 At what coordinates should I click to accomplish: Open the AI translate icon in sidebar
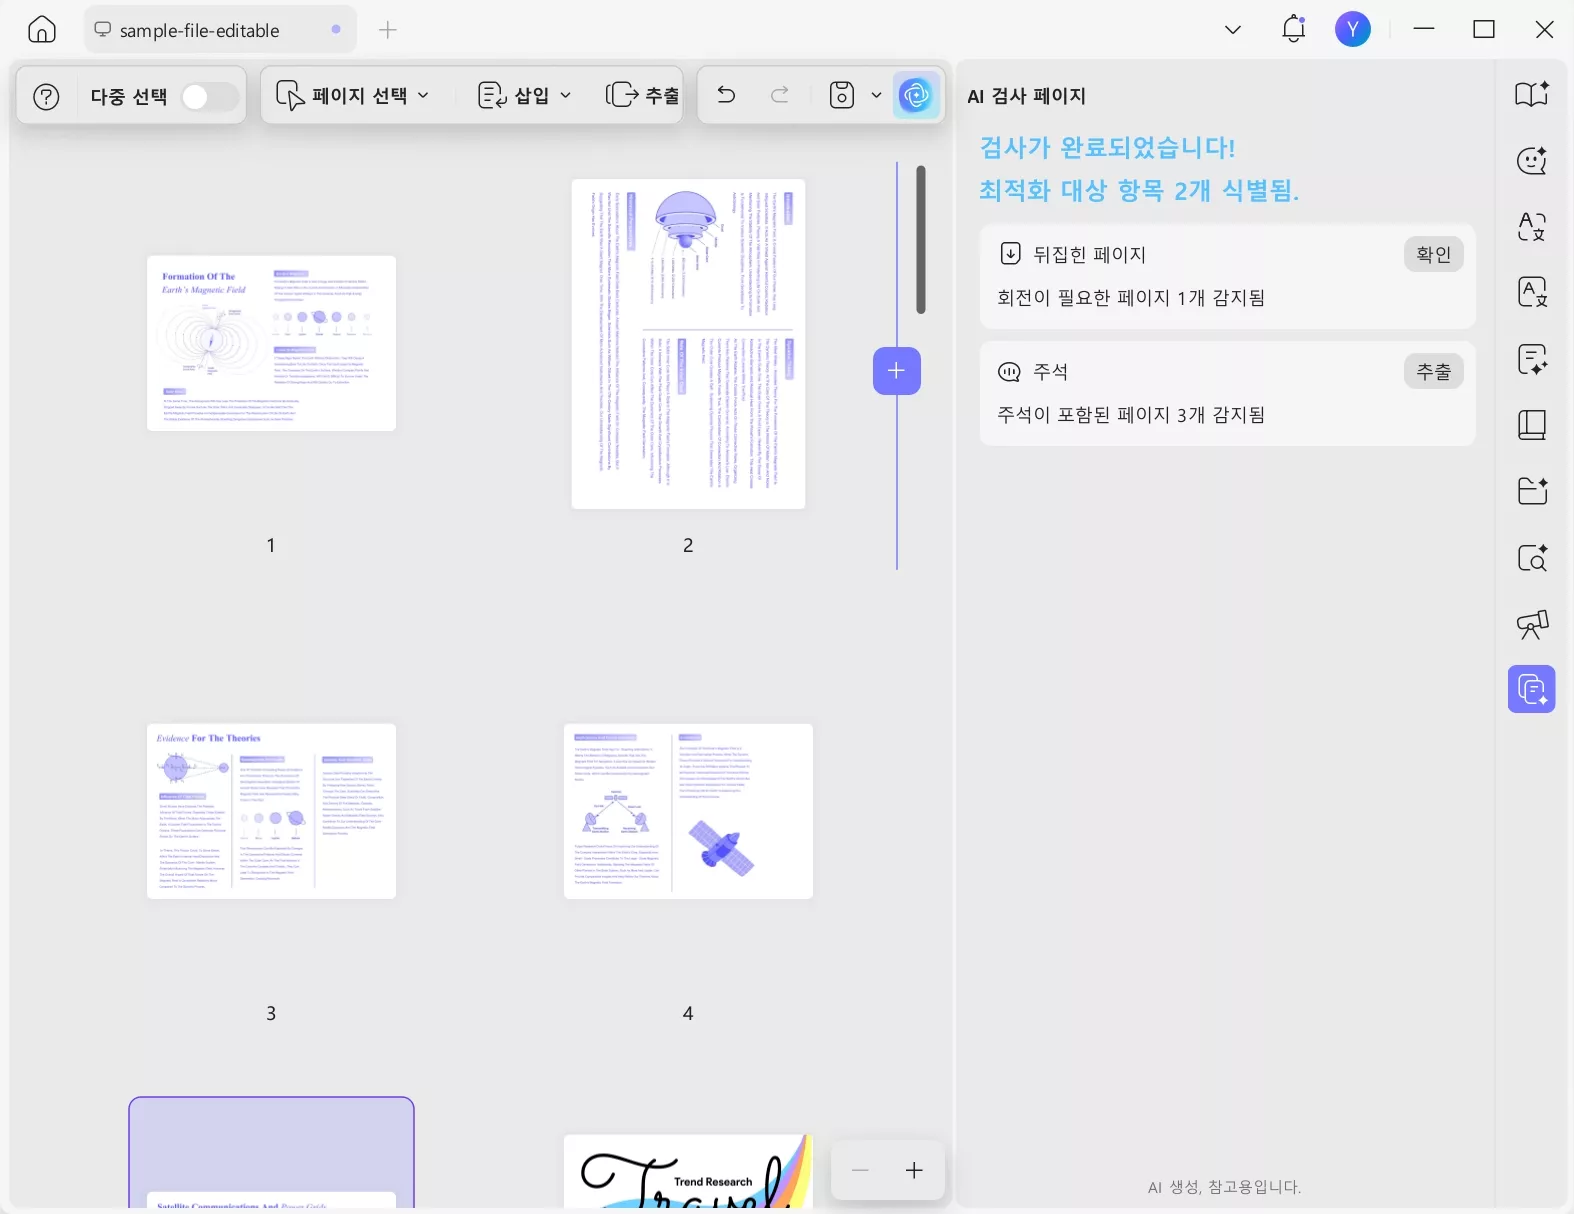(1532, 226)
